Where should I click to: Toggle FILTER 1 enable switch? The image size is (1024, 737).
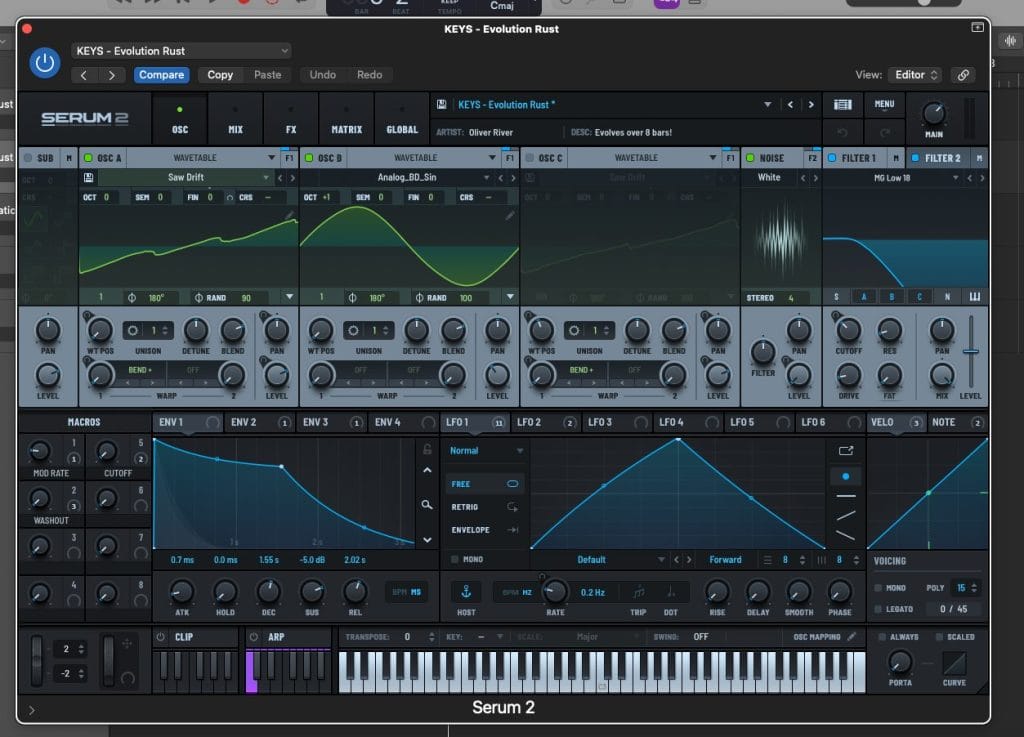[x=832, y=158]
